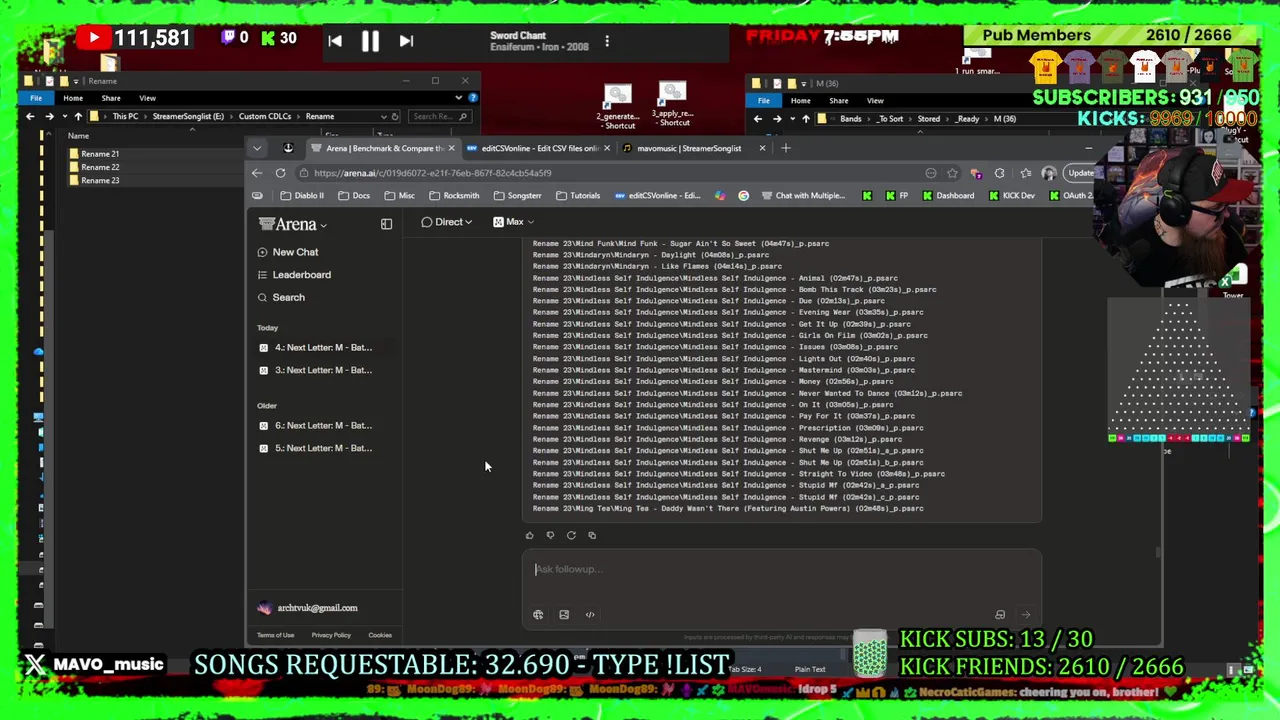Go up one folder in Rename explorer
The height and width of the screenshot is (720, 1280).
(78, 116)
